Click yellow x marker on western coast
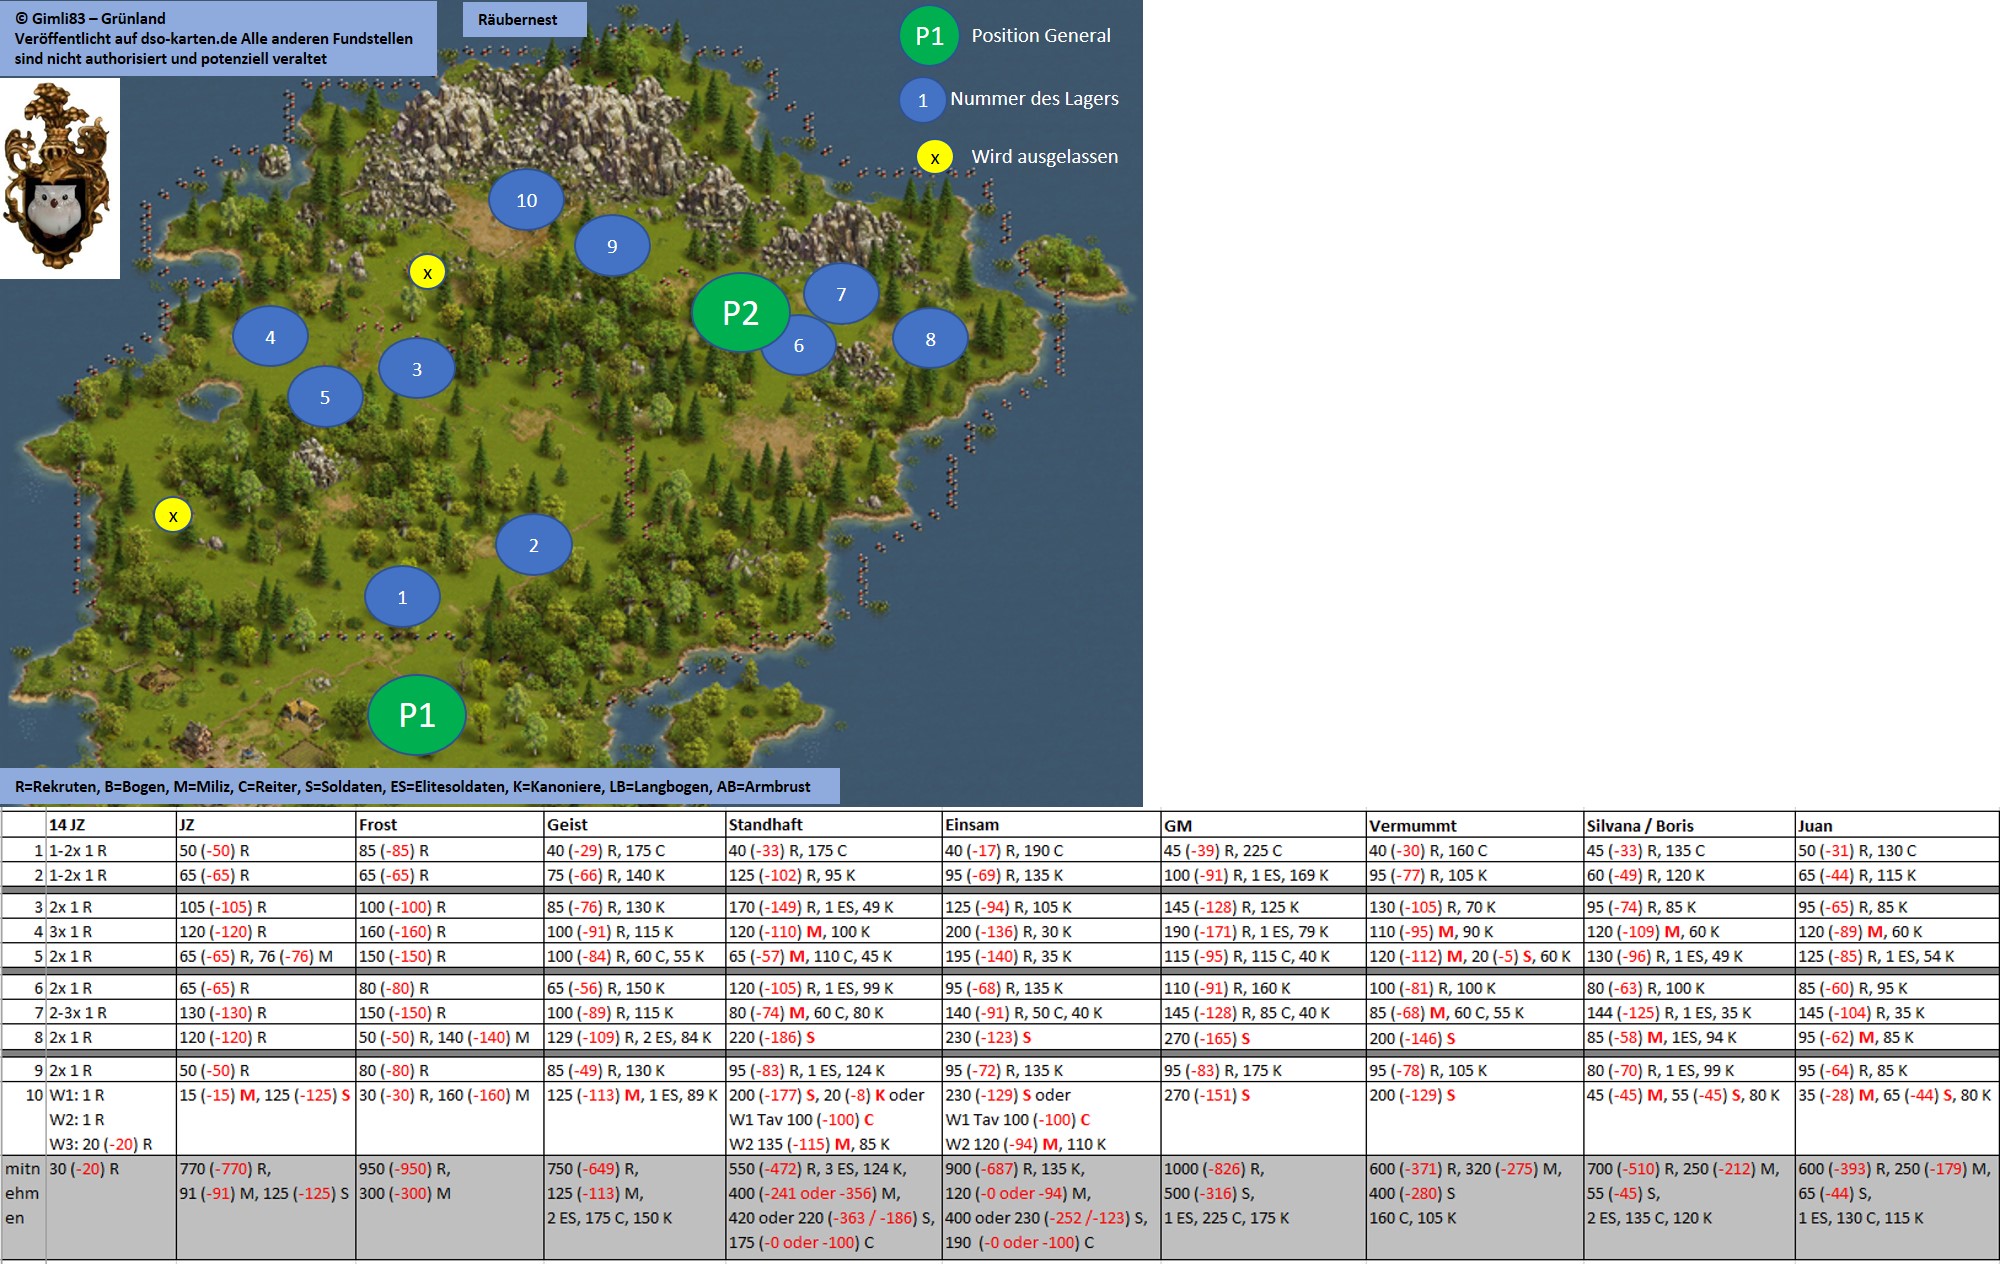The width and height of the screenshot is (2000, 1264). click(x=173, y=516)
